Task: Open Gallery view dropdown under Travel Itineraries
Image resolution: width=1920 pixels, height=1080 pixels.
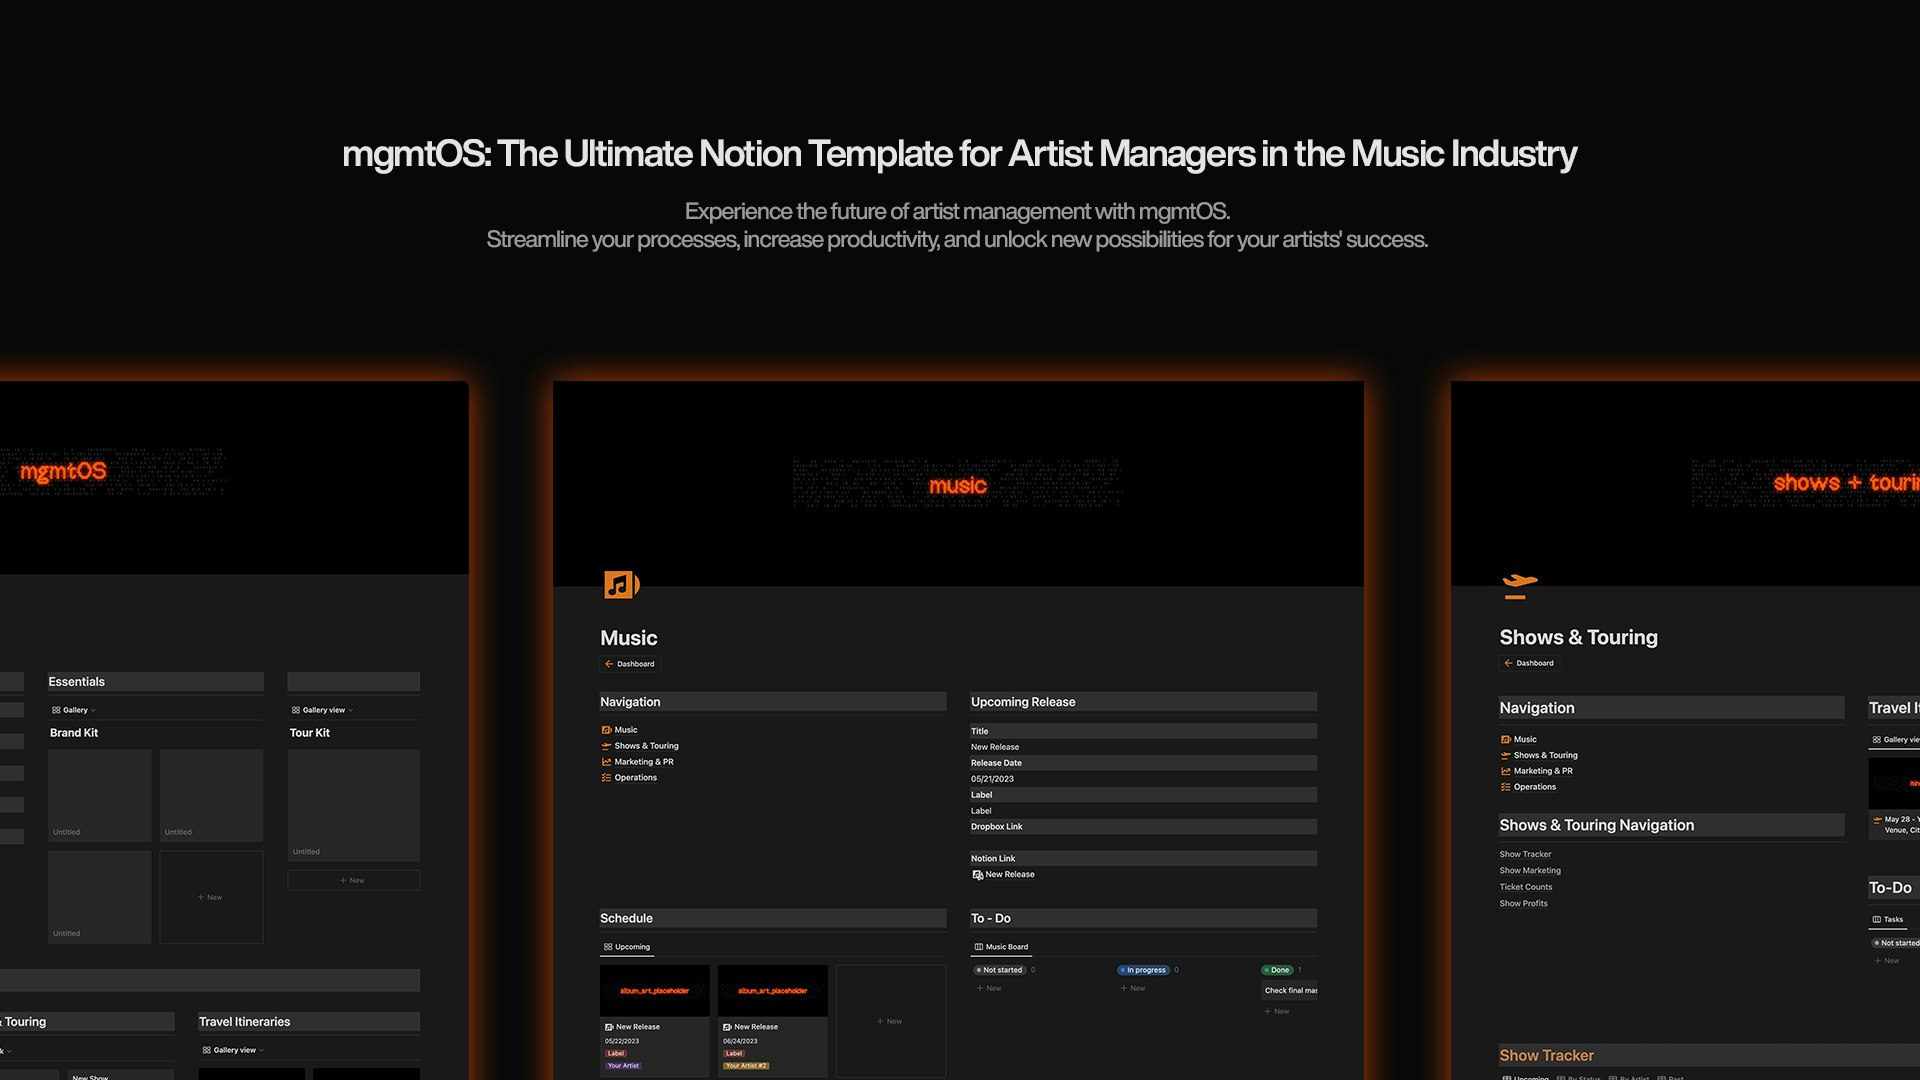Action: (234, 1050)
